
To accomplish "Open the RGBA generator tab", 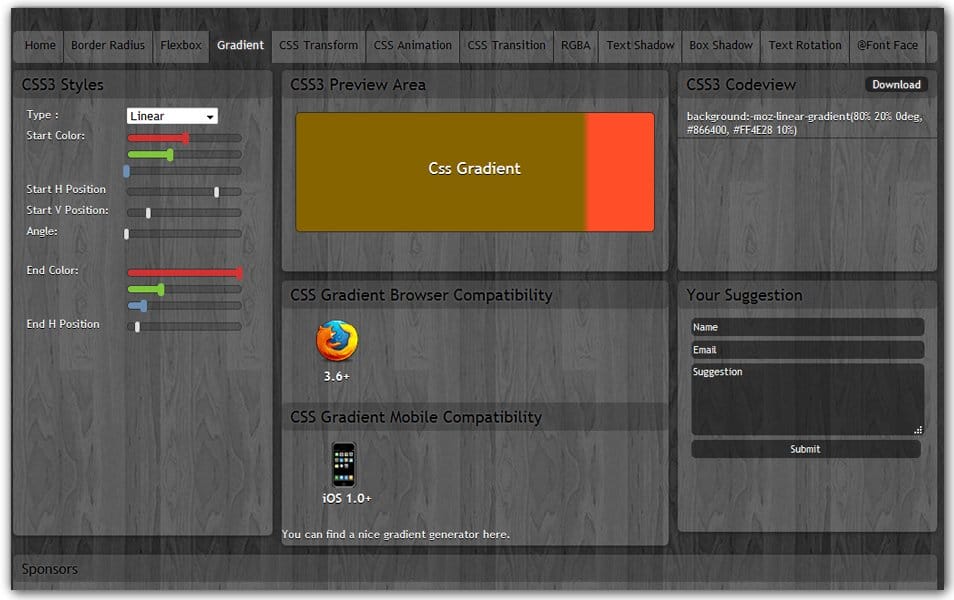I will (576, 45).
